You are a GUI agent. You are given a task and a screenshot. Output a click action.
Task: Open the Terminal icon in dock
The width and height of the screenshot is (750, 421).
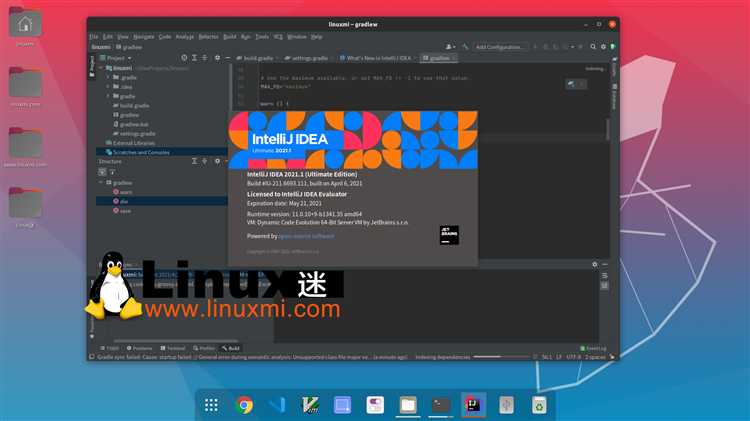[x=440, y=405]
